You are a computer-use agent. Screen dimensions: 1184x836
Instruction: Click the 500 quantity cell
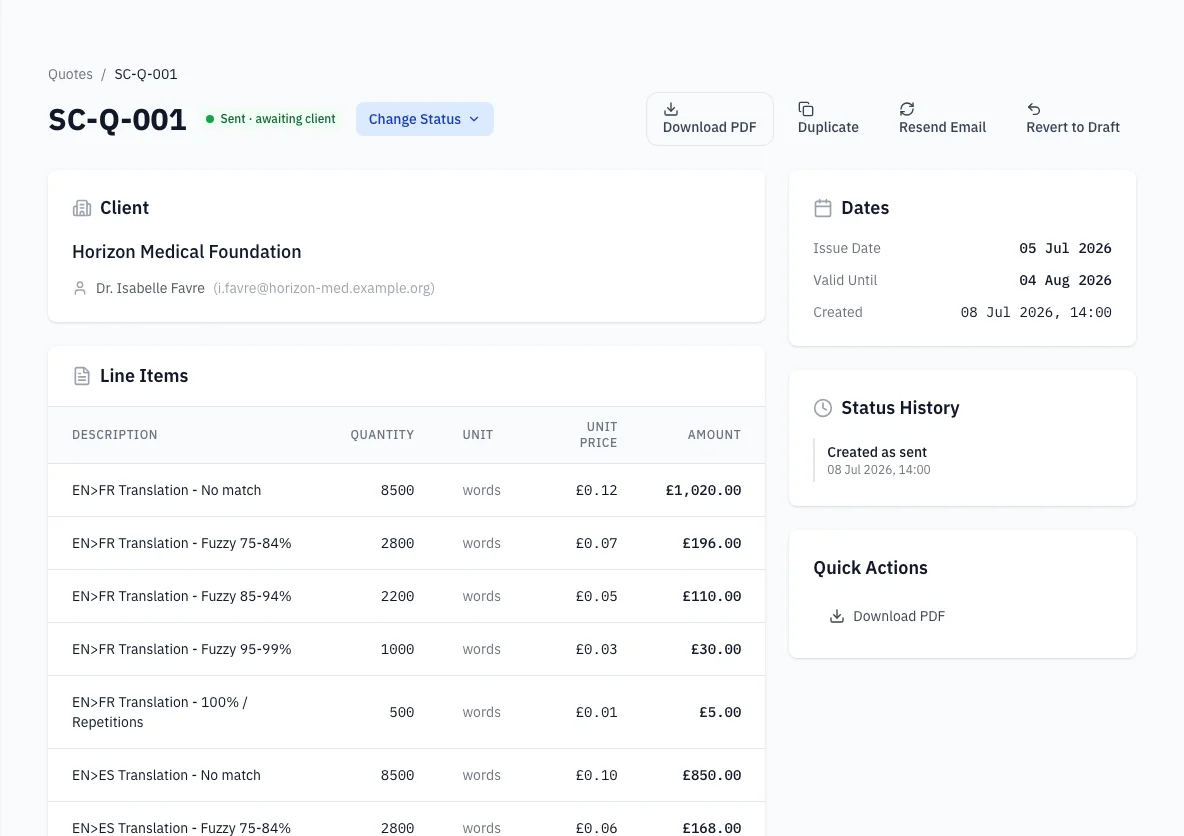point(402,712)
